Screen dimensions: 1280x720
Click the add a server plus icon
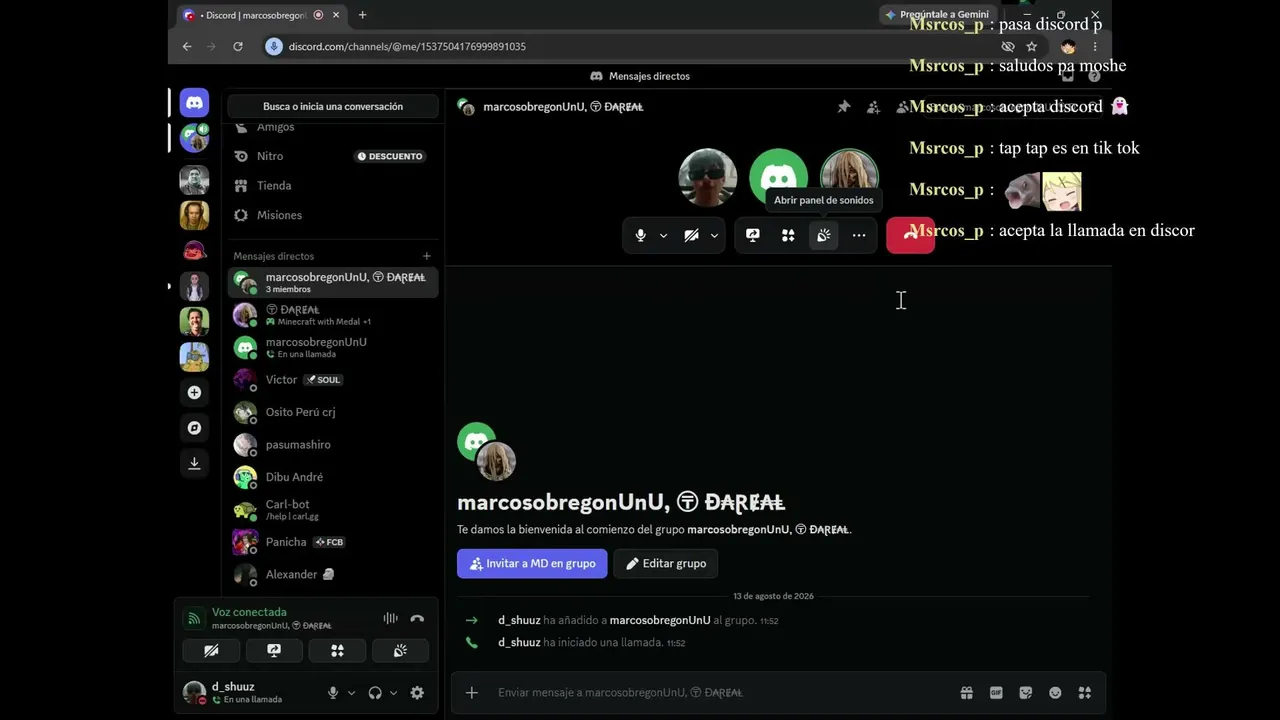coord(194,393)
